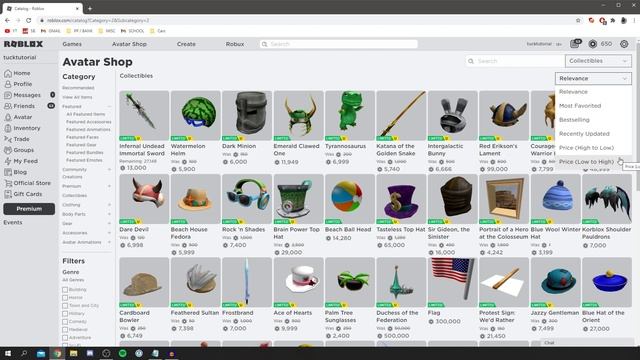The image size is (640, 360).
Task: Open Home in the left sidebar
Action: [17, 73]
